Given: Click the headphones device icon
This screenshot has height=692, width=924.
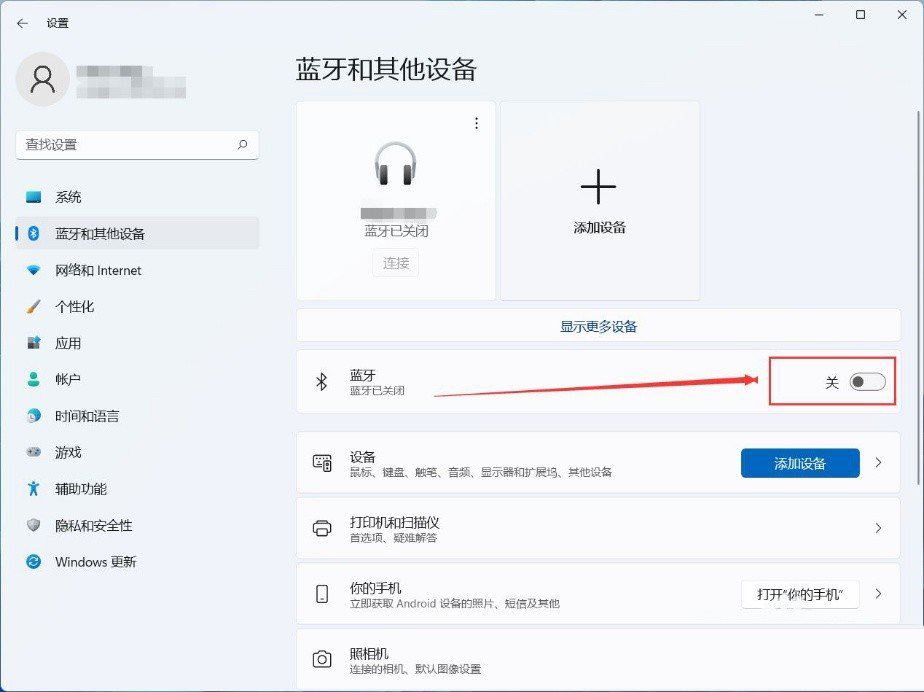Looking at the screenshot, I should tap(395, 164).
